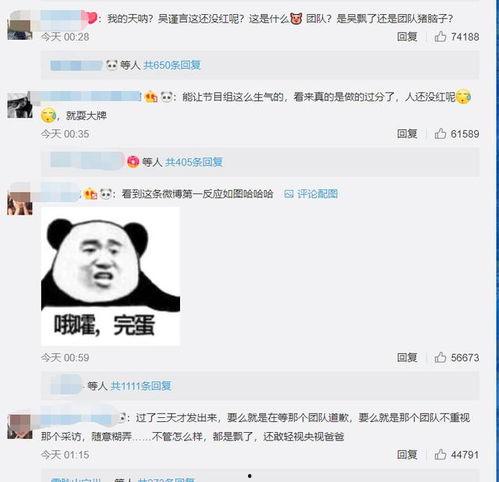This screenshot has width=499, height=482.
Task: Click avatar of the 01:15 commenter
Action: [20, 427]
